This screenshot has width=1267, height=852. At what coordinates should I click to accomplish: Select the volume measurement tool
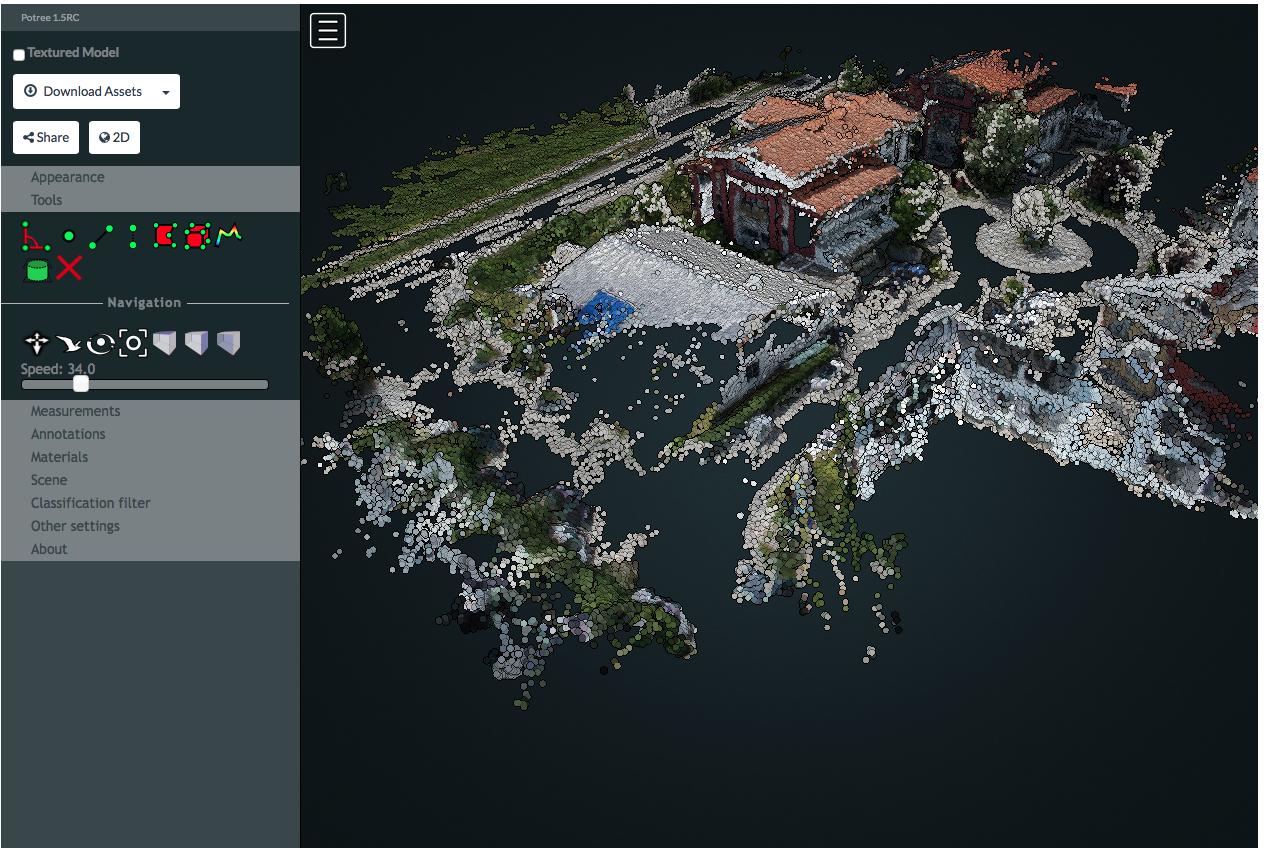pyautogui.click(x=197, y=235)
